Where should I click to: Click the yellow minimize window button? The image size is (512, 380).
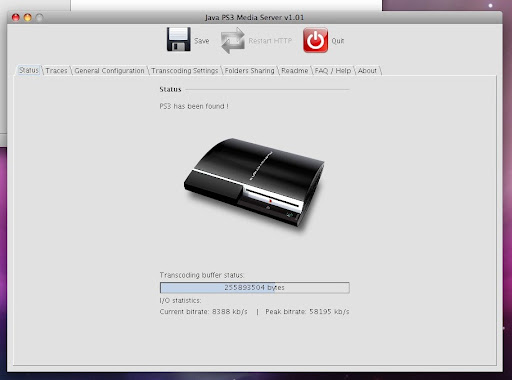click(28, 17)
